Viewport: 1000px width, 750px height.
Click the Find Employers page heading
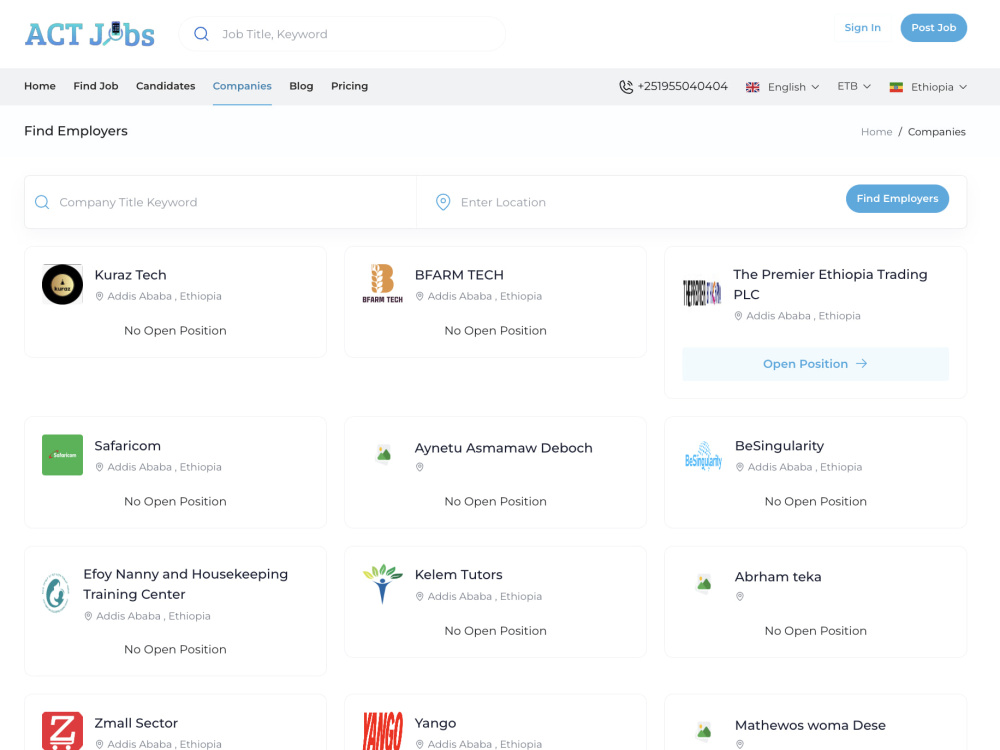[x=76, y=131]
